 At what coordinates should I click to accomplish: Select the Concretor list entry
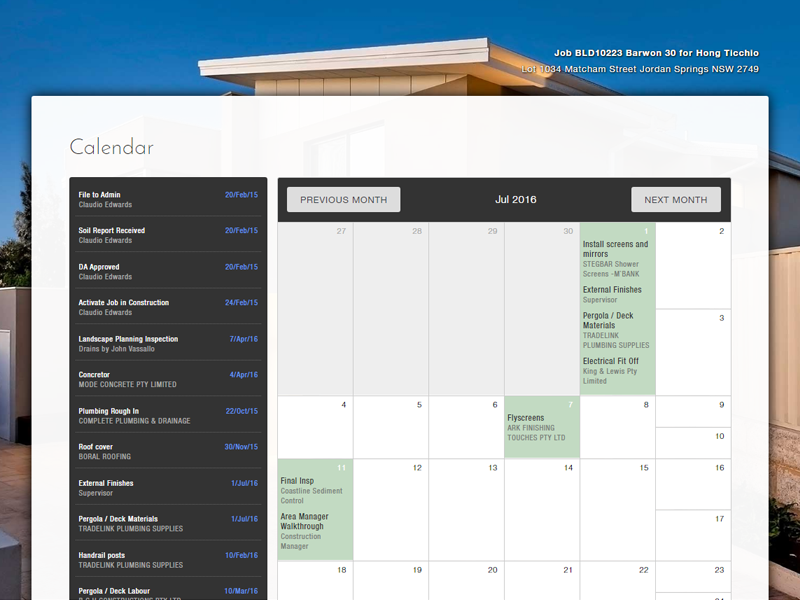pos(168,380)
